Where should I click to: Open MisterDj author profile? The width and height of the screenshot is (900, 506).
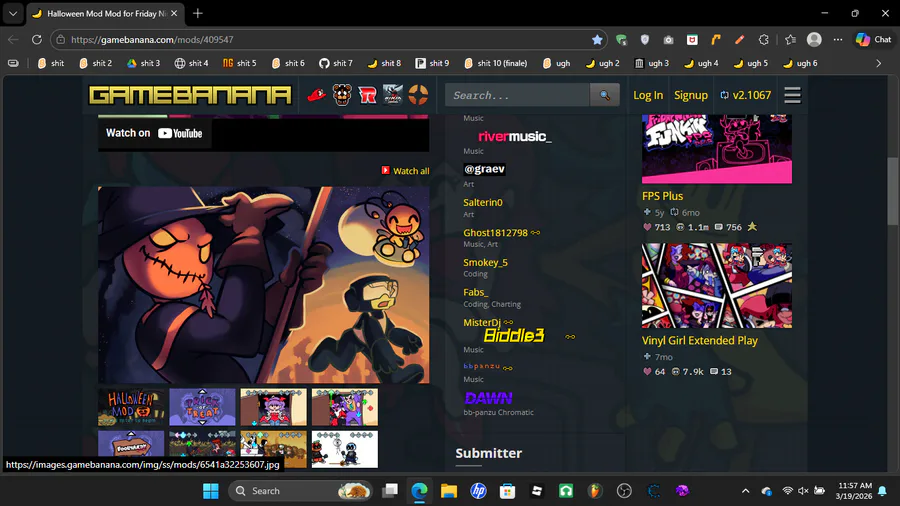[x=482, y=322]
